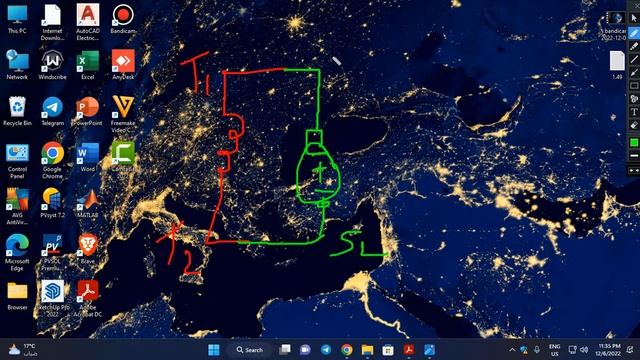Launch AutoCAD Electrical desktop shortcut
The width and height of the screenshot is (640, 360).
click(88, 22)
